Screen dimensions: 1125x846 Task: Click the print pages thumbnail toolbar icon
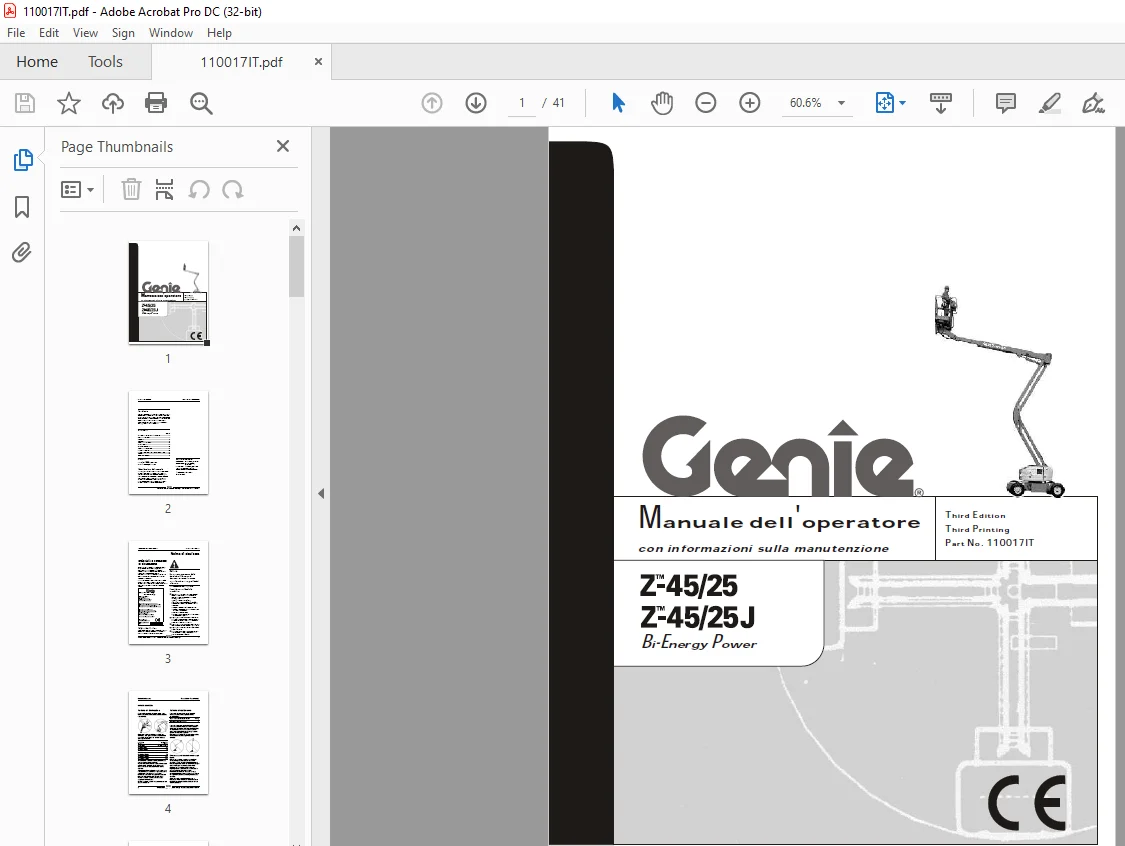(164, 189)
